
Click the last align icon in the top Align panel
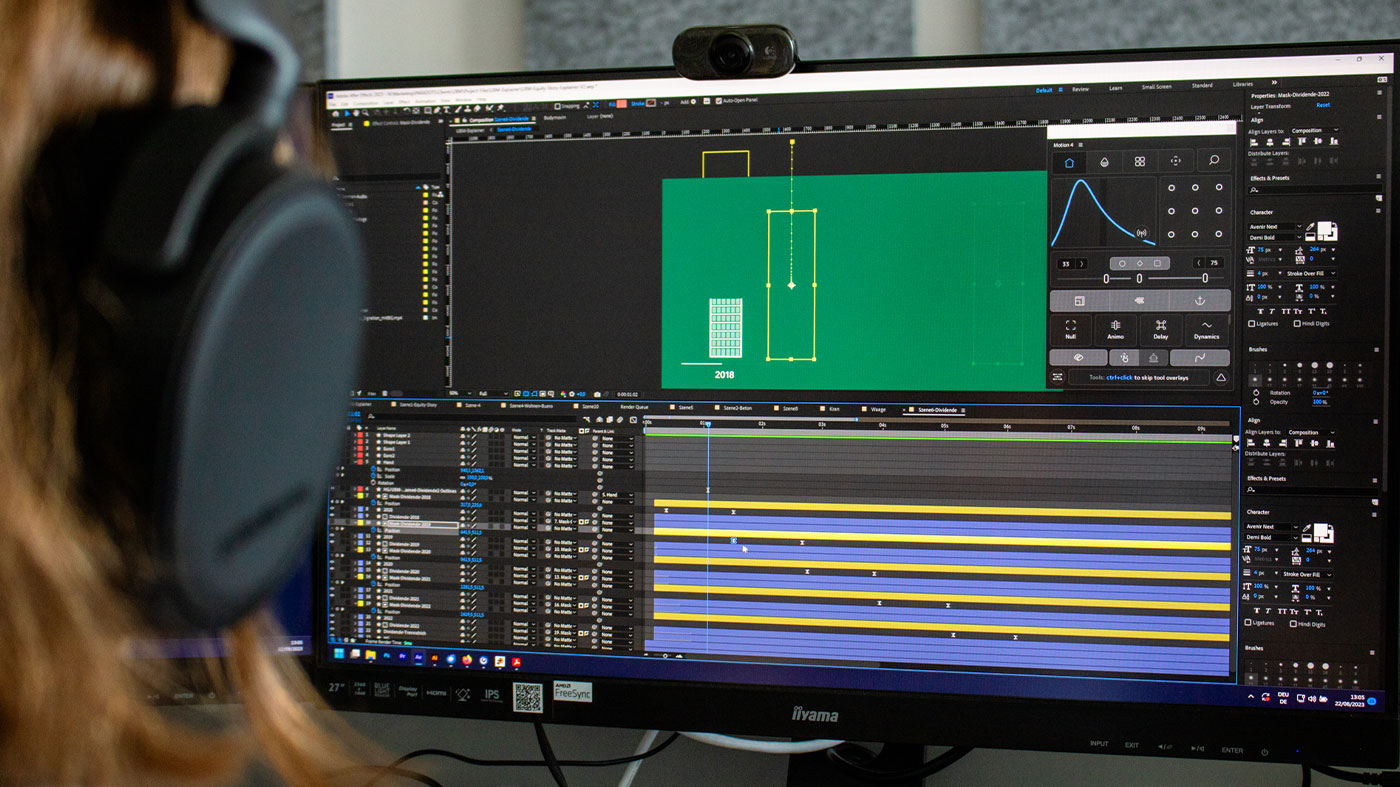tap(1336, 142)
